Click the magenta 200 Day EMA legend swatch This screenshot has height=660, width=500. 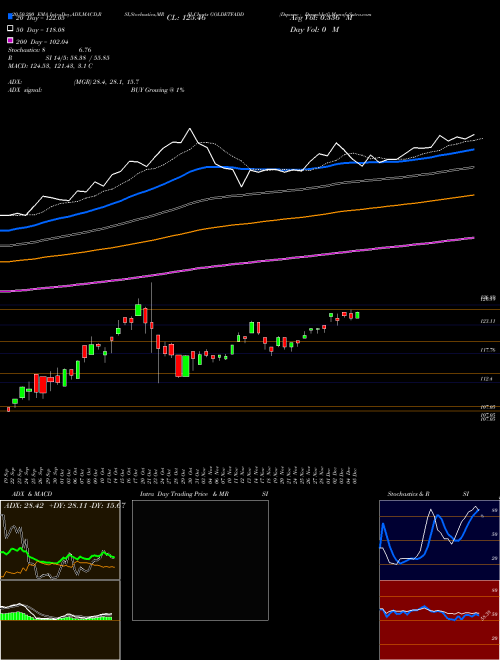(x=10, y=41)
